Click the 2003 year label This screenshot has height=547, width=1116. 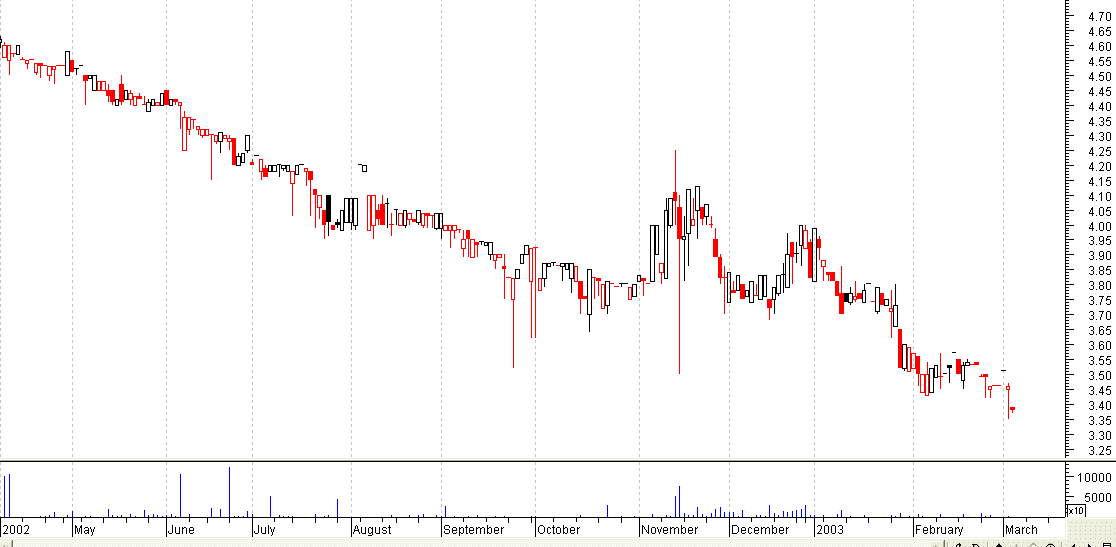830,530
